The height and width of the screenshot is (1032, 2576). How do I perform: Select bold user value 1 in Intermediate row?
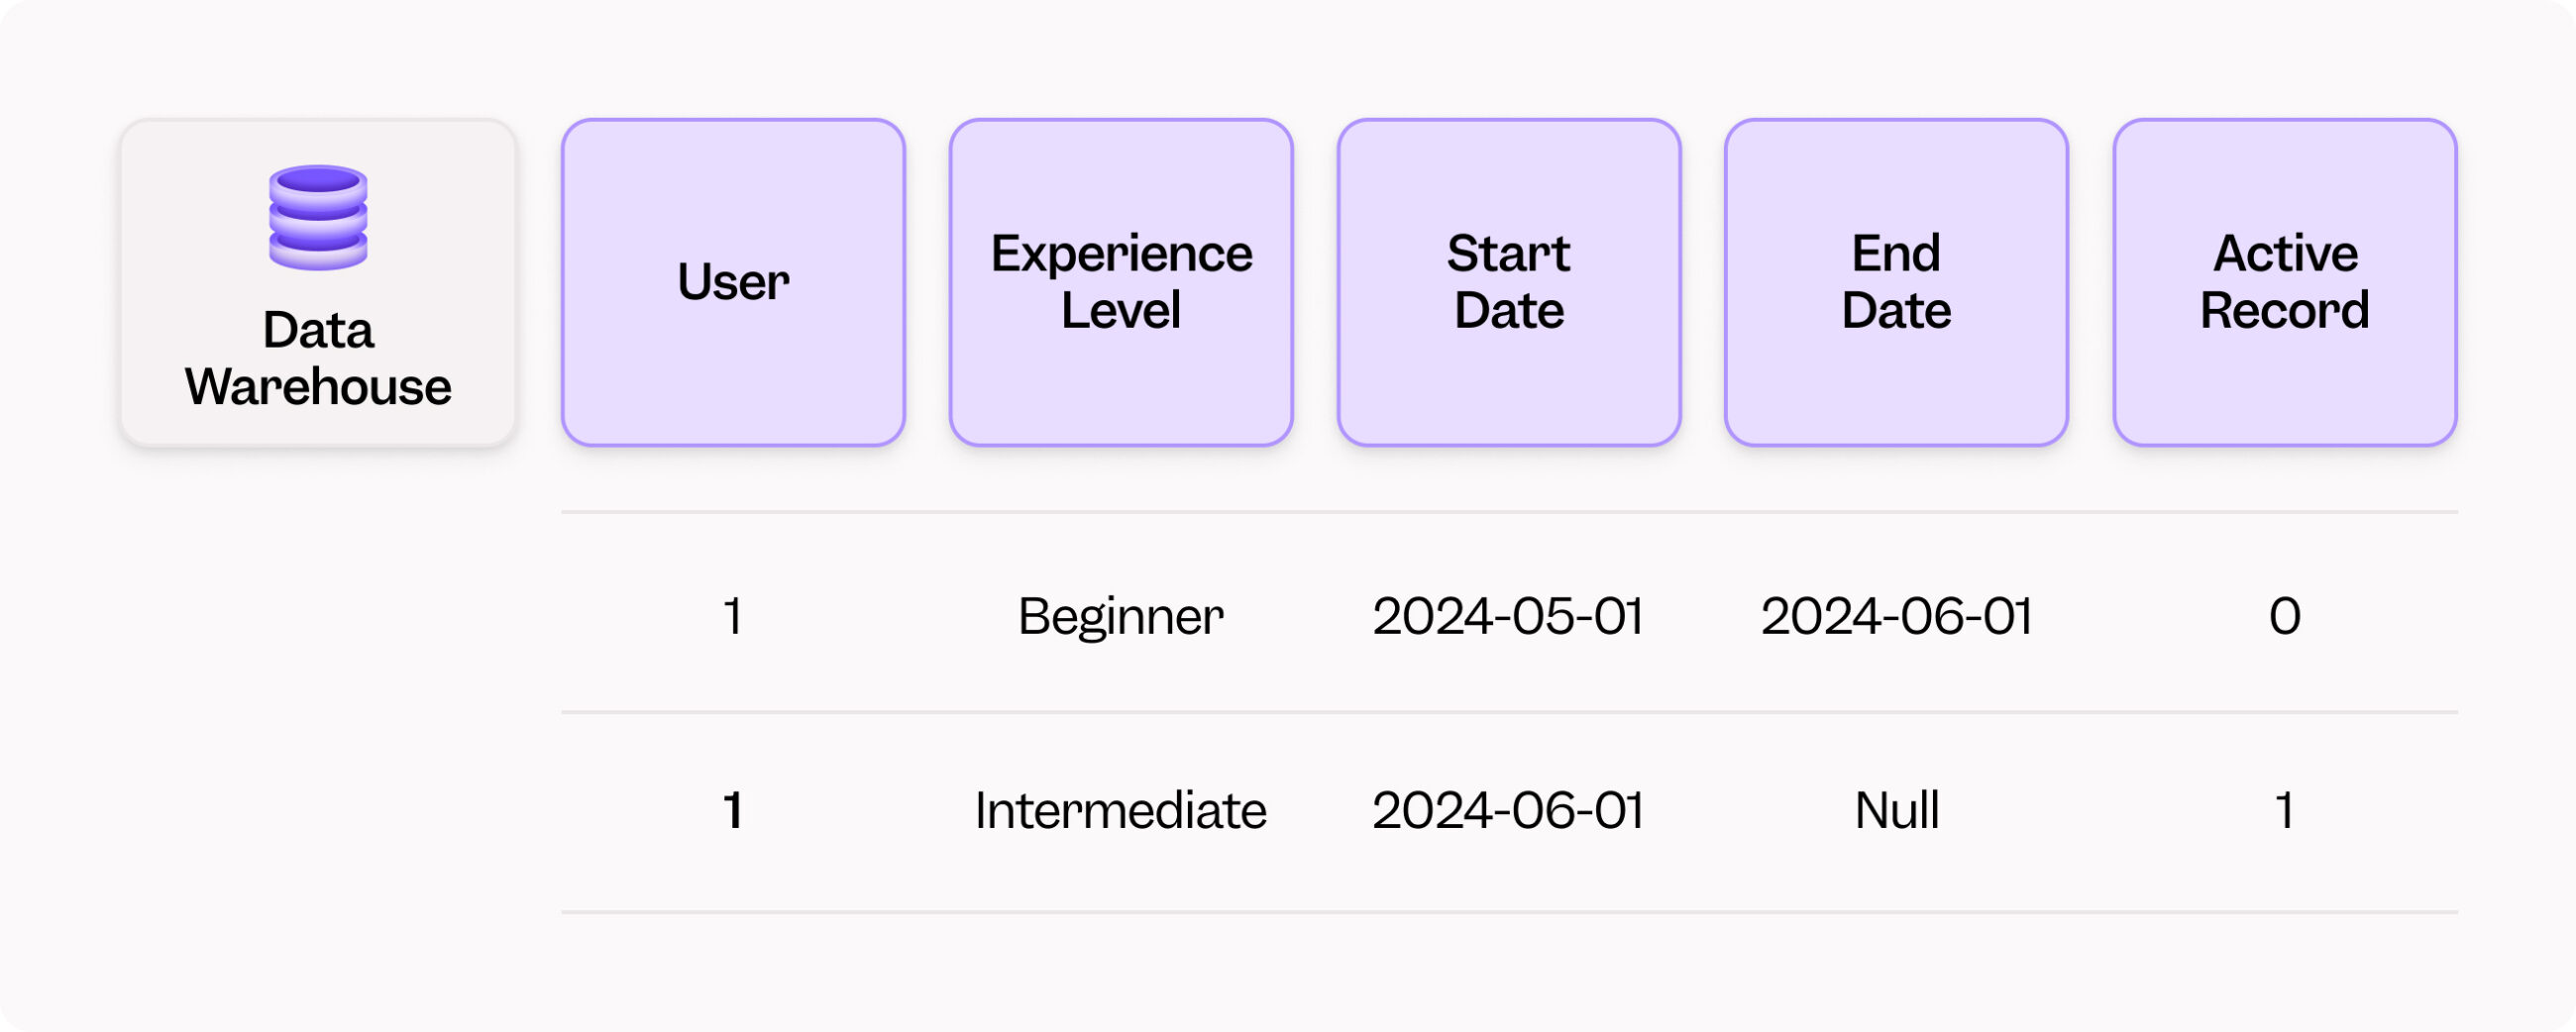[x=733, y=810]
